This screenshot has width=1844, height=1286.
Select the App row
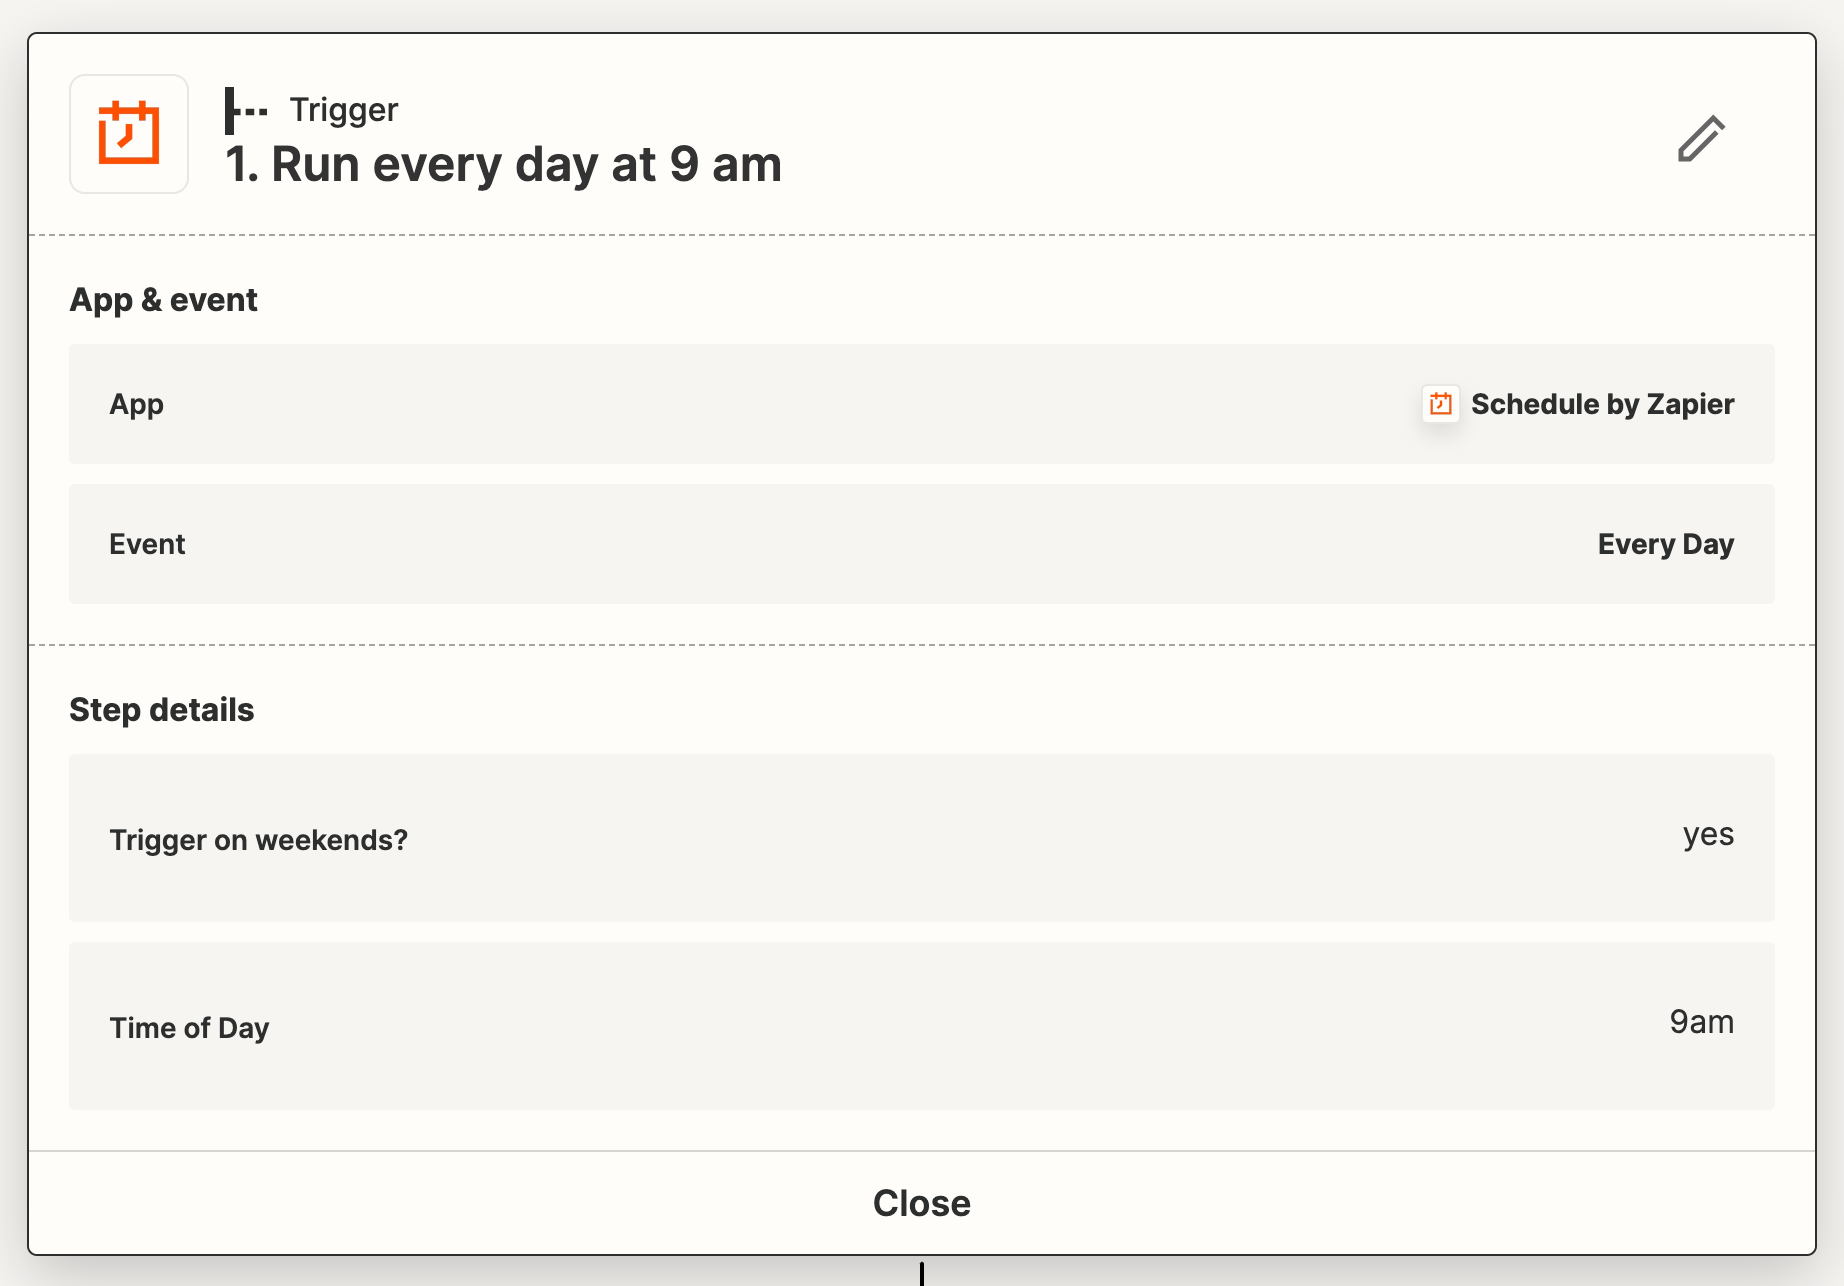tap(922, 404)
